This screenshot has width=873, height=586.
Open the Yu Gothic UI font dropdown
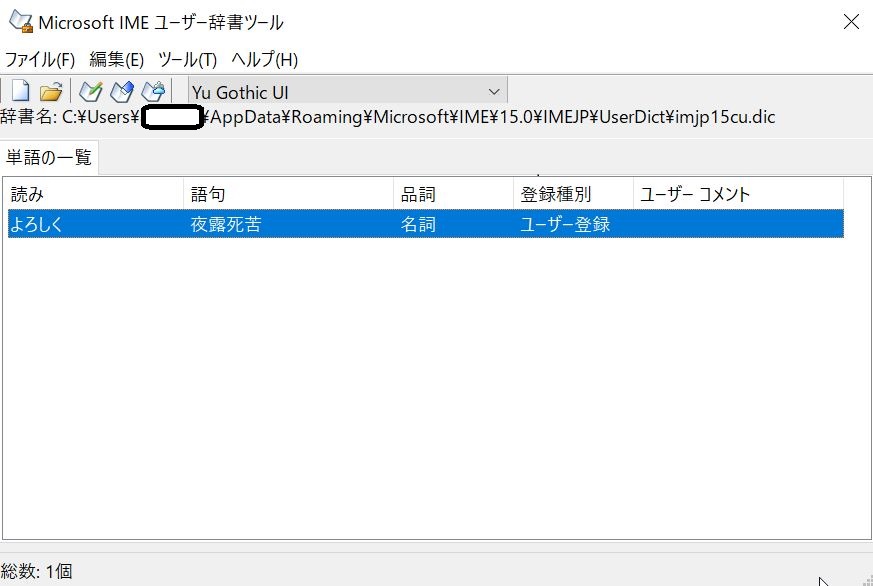pyautogui.click(x=347, y=92)
